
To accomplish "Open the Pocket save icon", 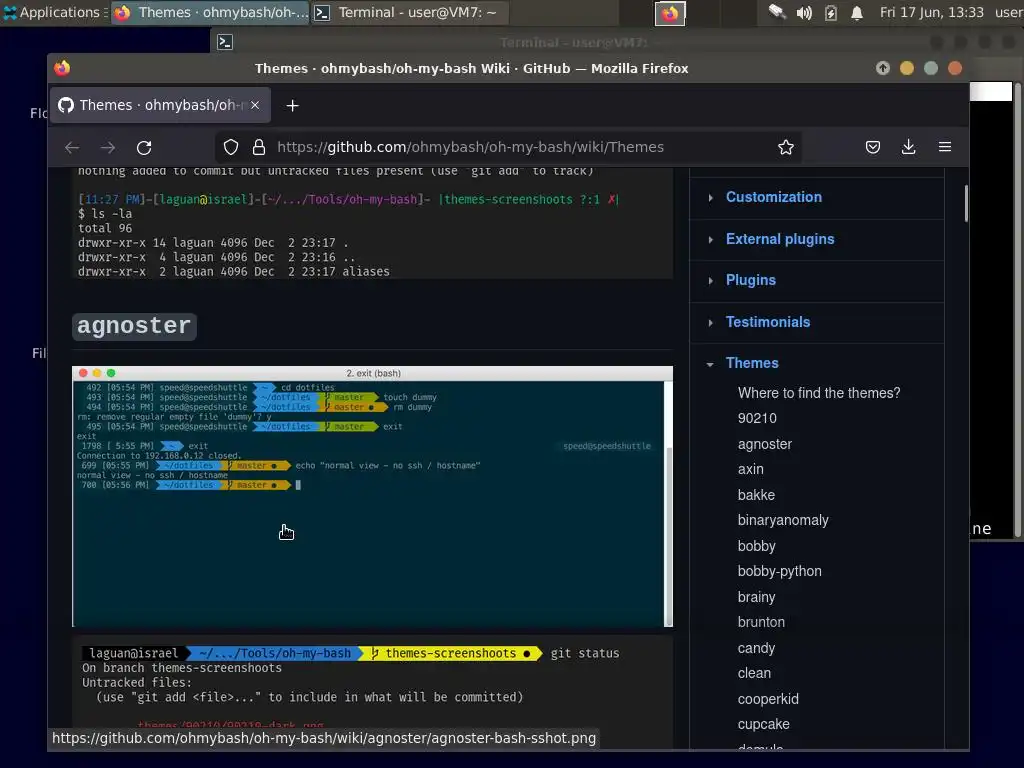I will [x=872, y=147].
